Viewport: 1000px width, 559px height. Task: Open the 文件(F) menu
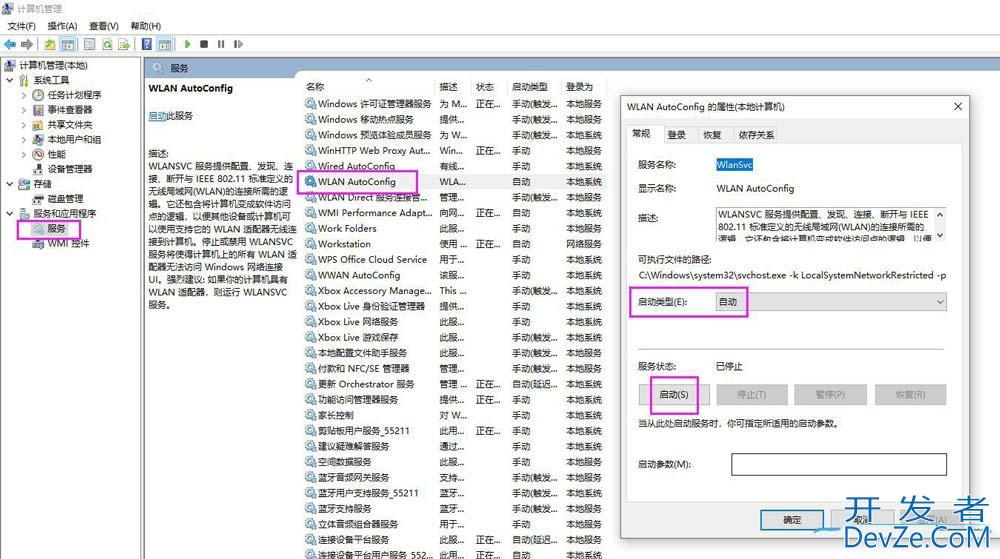pyautogui.click(x=22, y=26)
